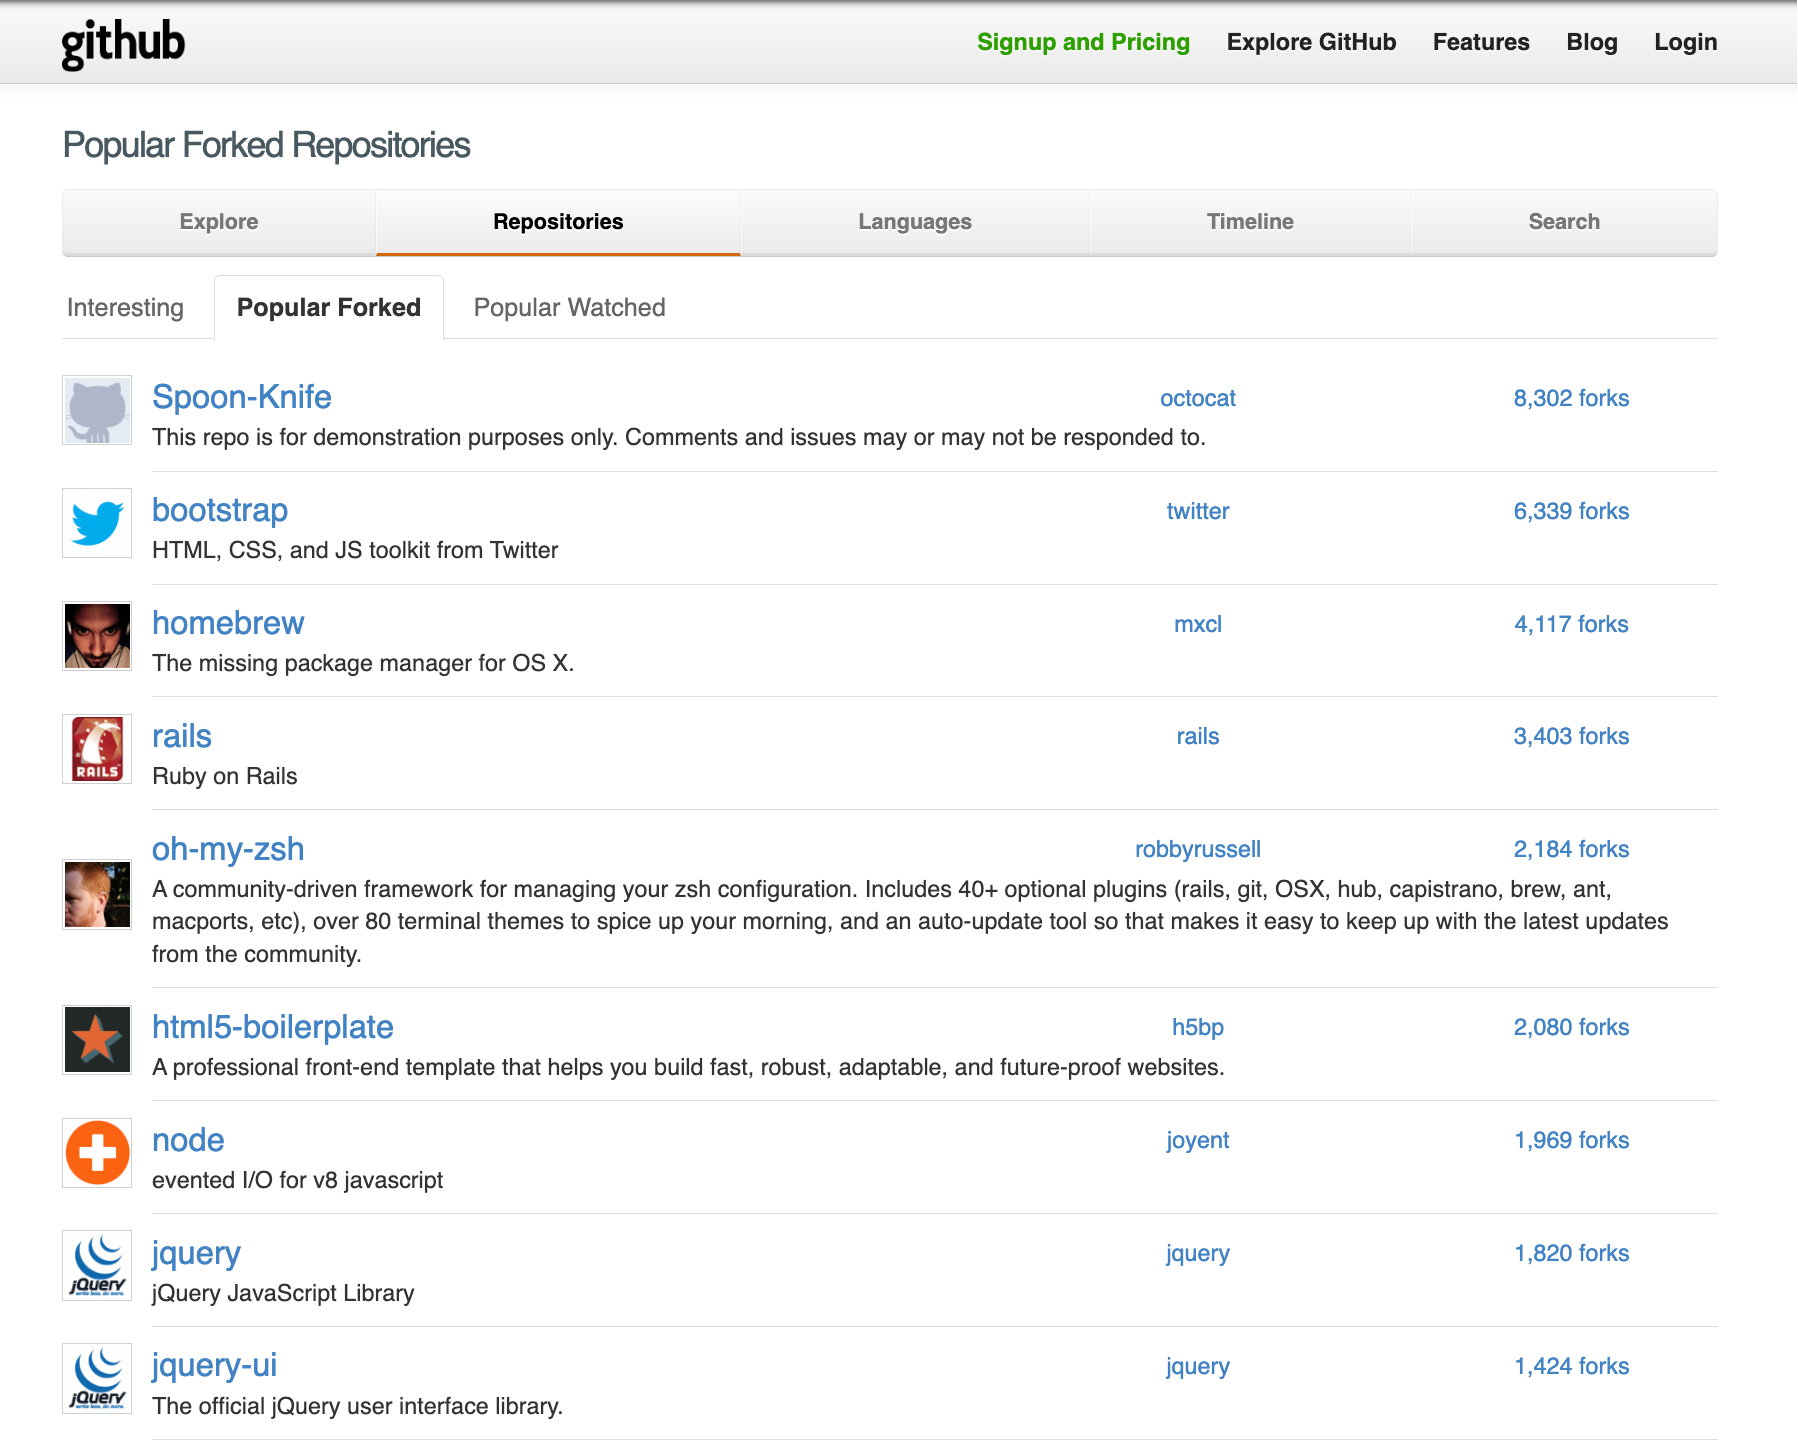Open Signup and Pricing page
The image size is (1798, 1446).
(x=1083, y=42)
